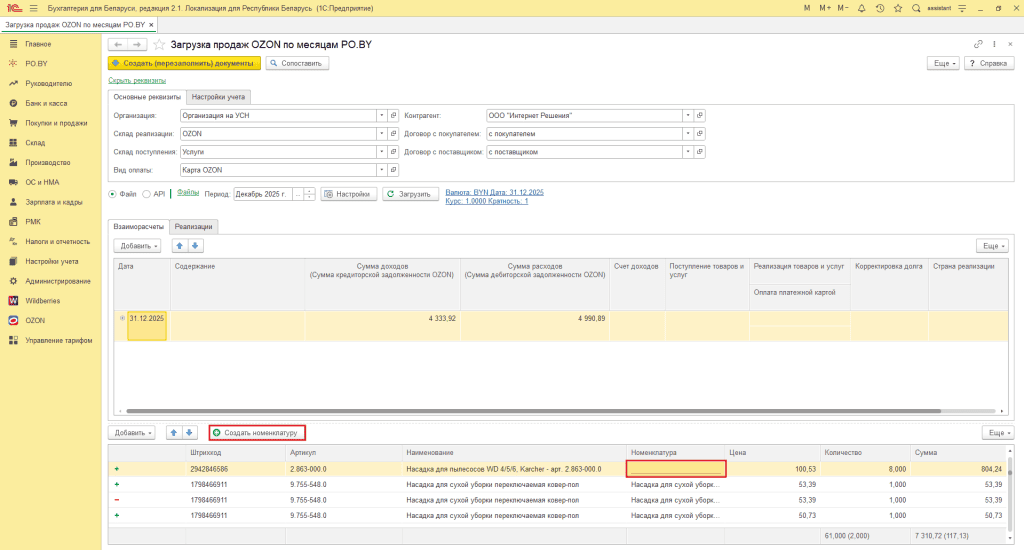The height and width of the screenshot is (550, 1024).
Task: Open Еще menu of lower table
Action: [999, 432]
